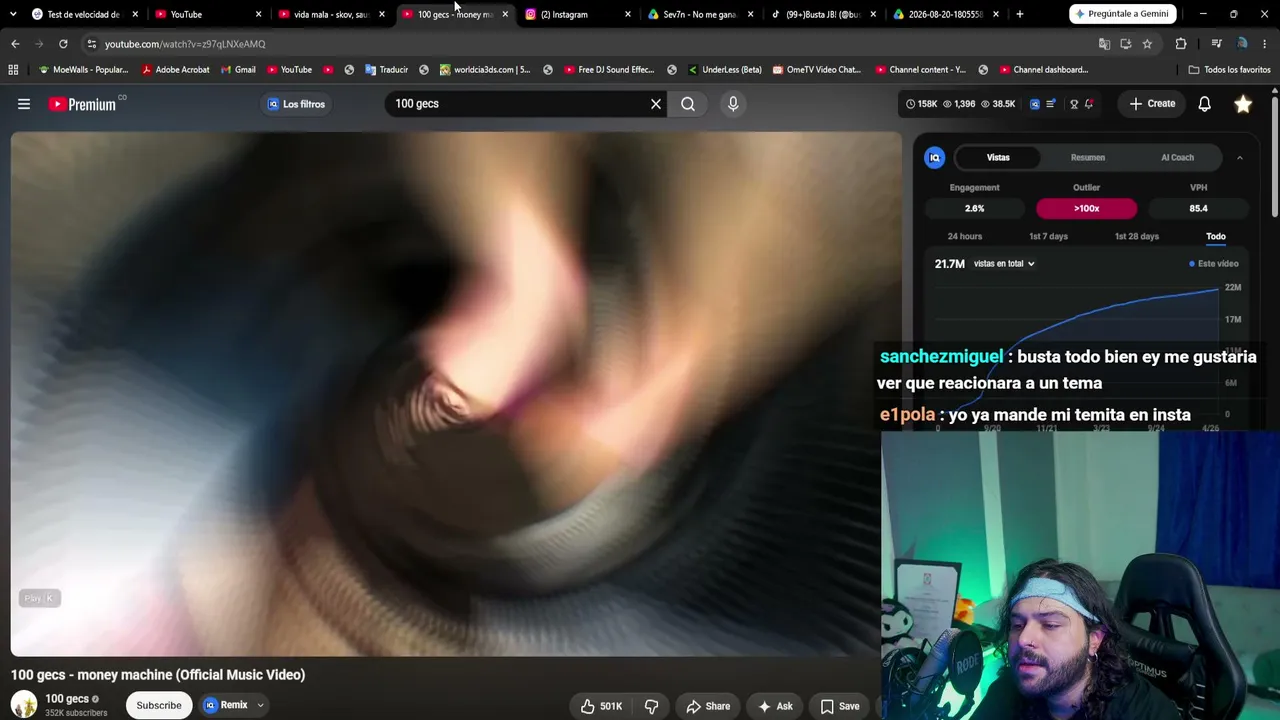Switch to the AI Coach tab
The width and height of the screenshot is (1280, 720).
pos(1177,158)
